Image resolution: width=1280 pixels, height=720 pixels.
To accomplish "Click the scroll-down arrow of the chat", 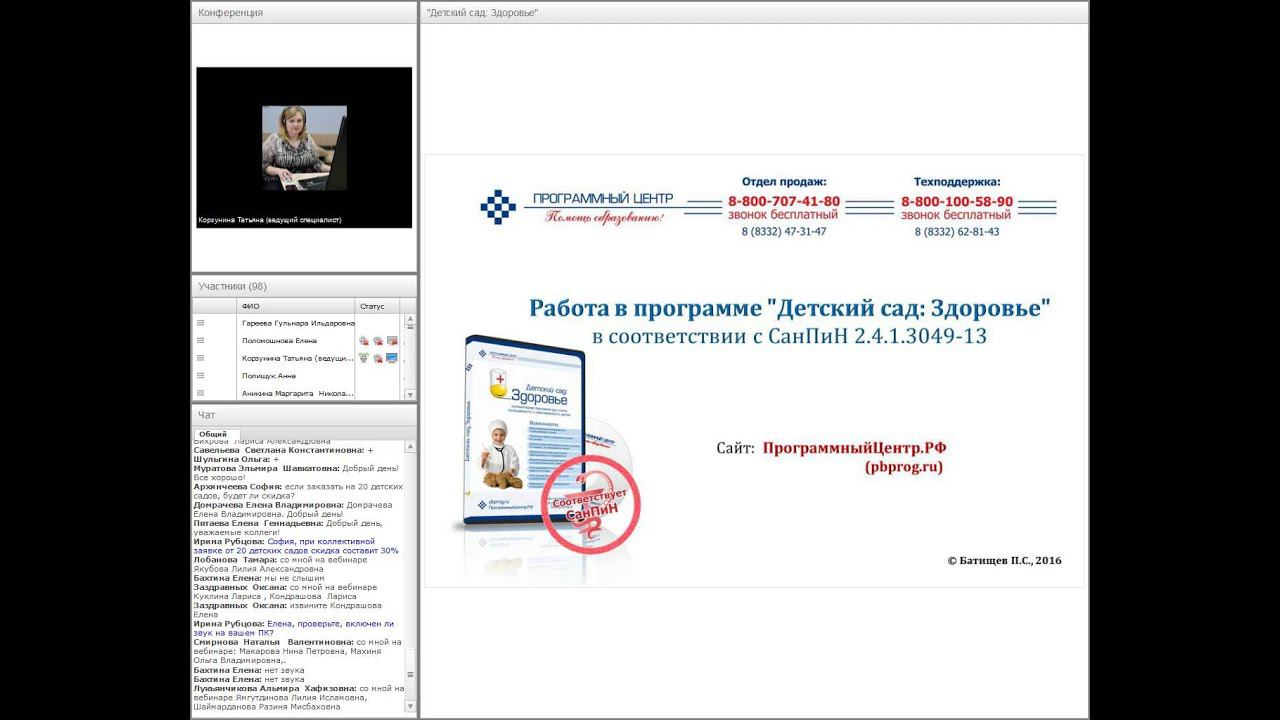I will [410, 706].
